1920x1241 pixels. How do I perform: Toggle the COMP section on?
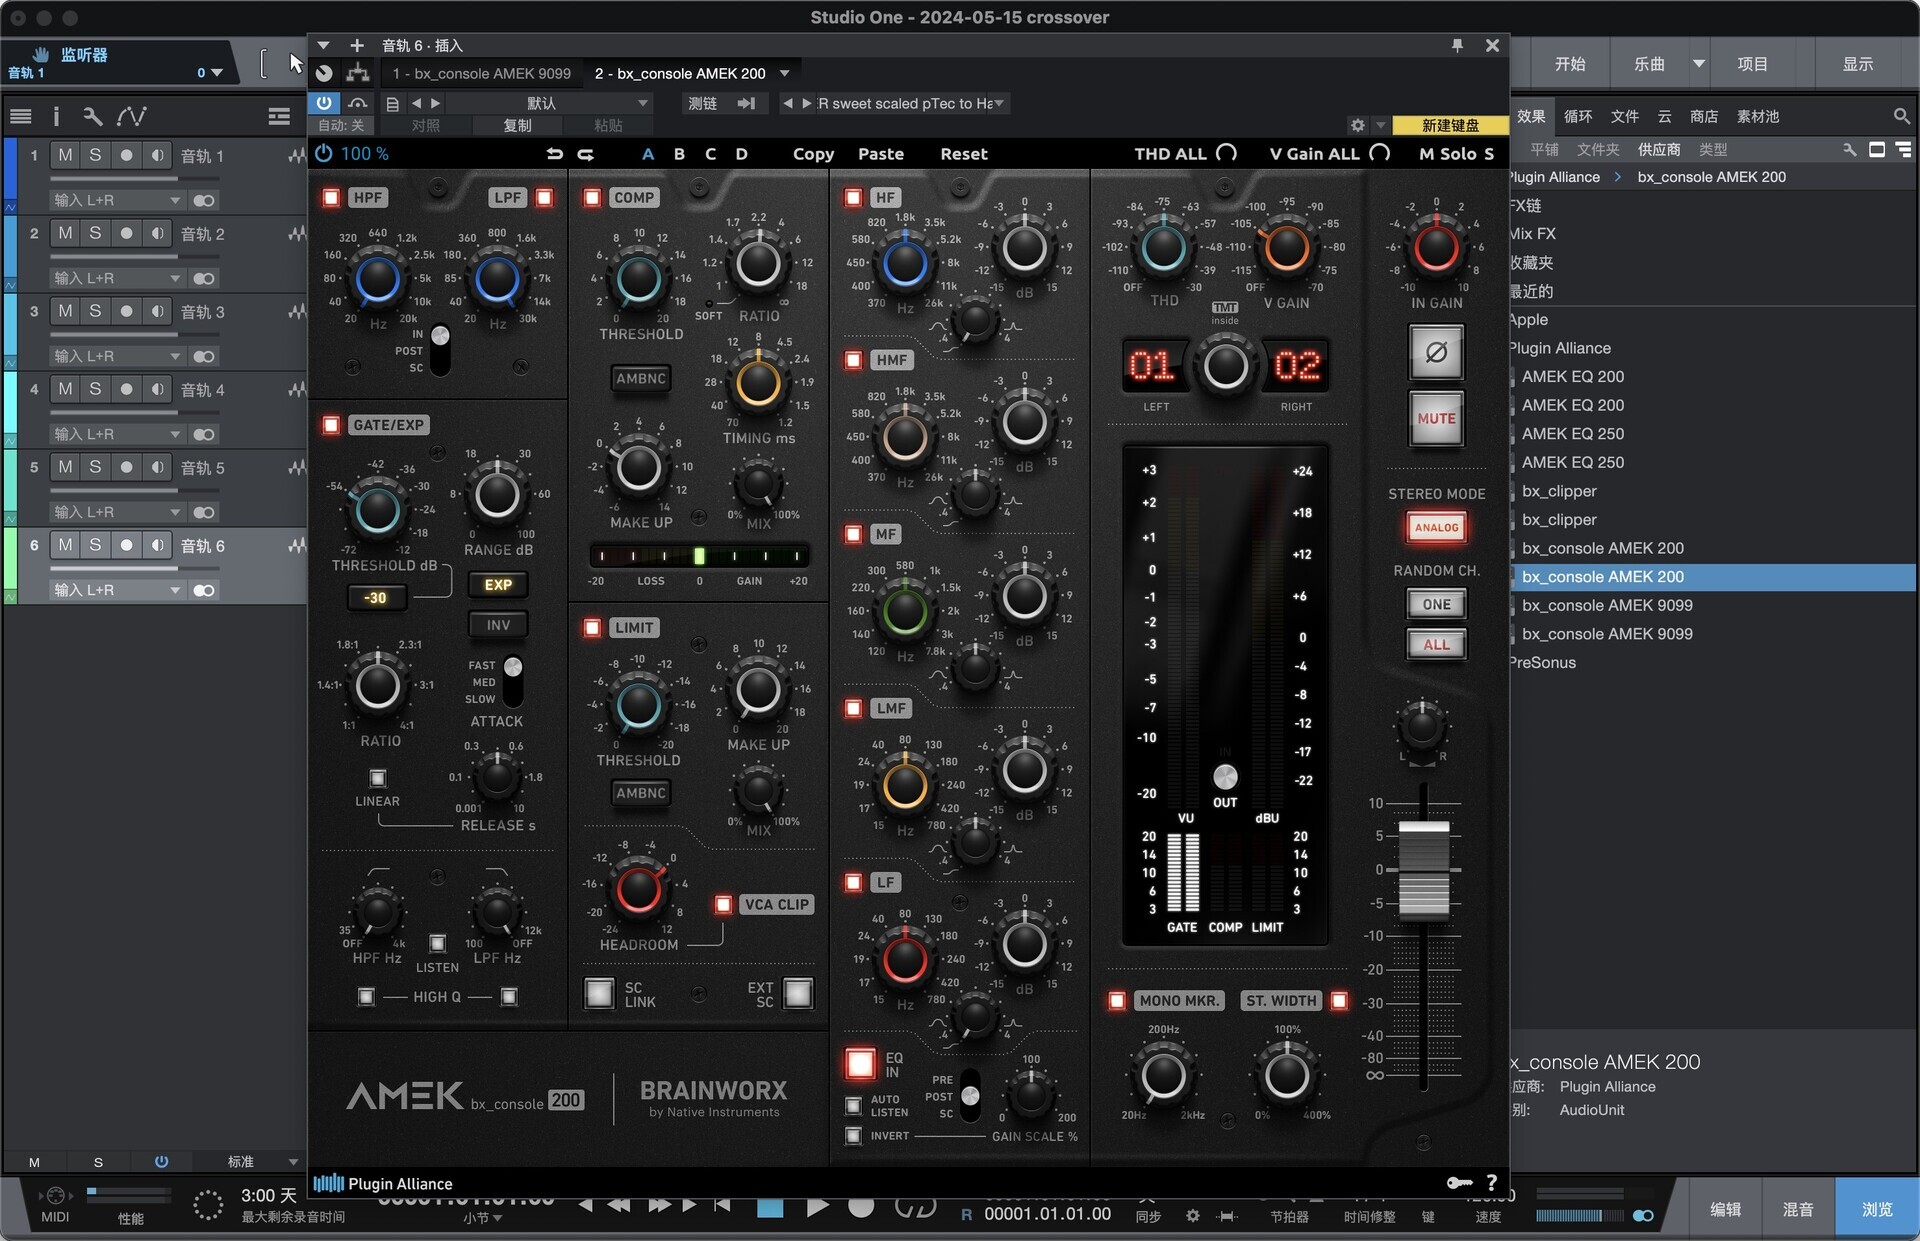click(x=592, y=197)
